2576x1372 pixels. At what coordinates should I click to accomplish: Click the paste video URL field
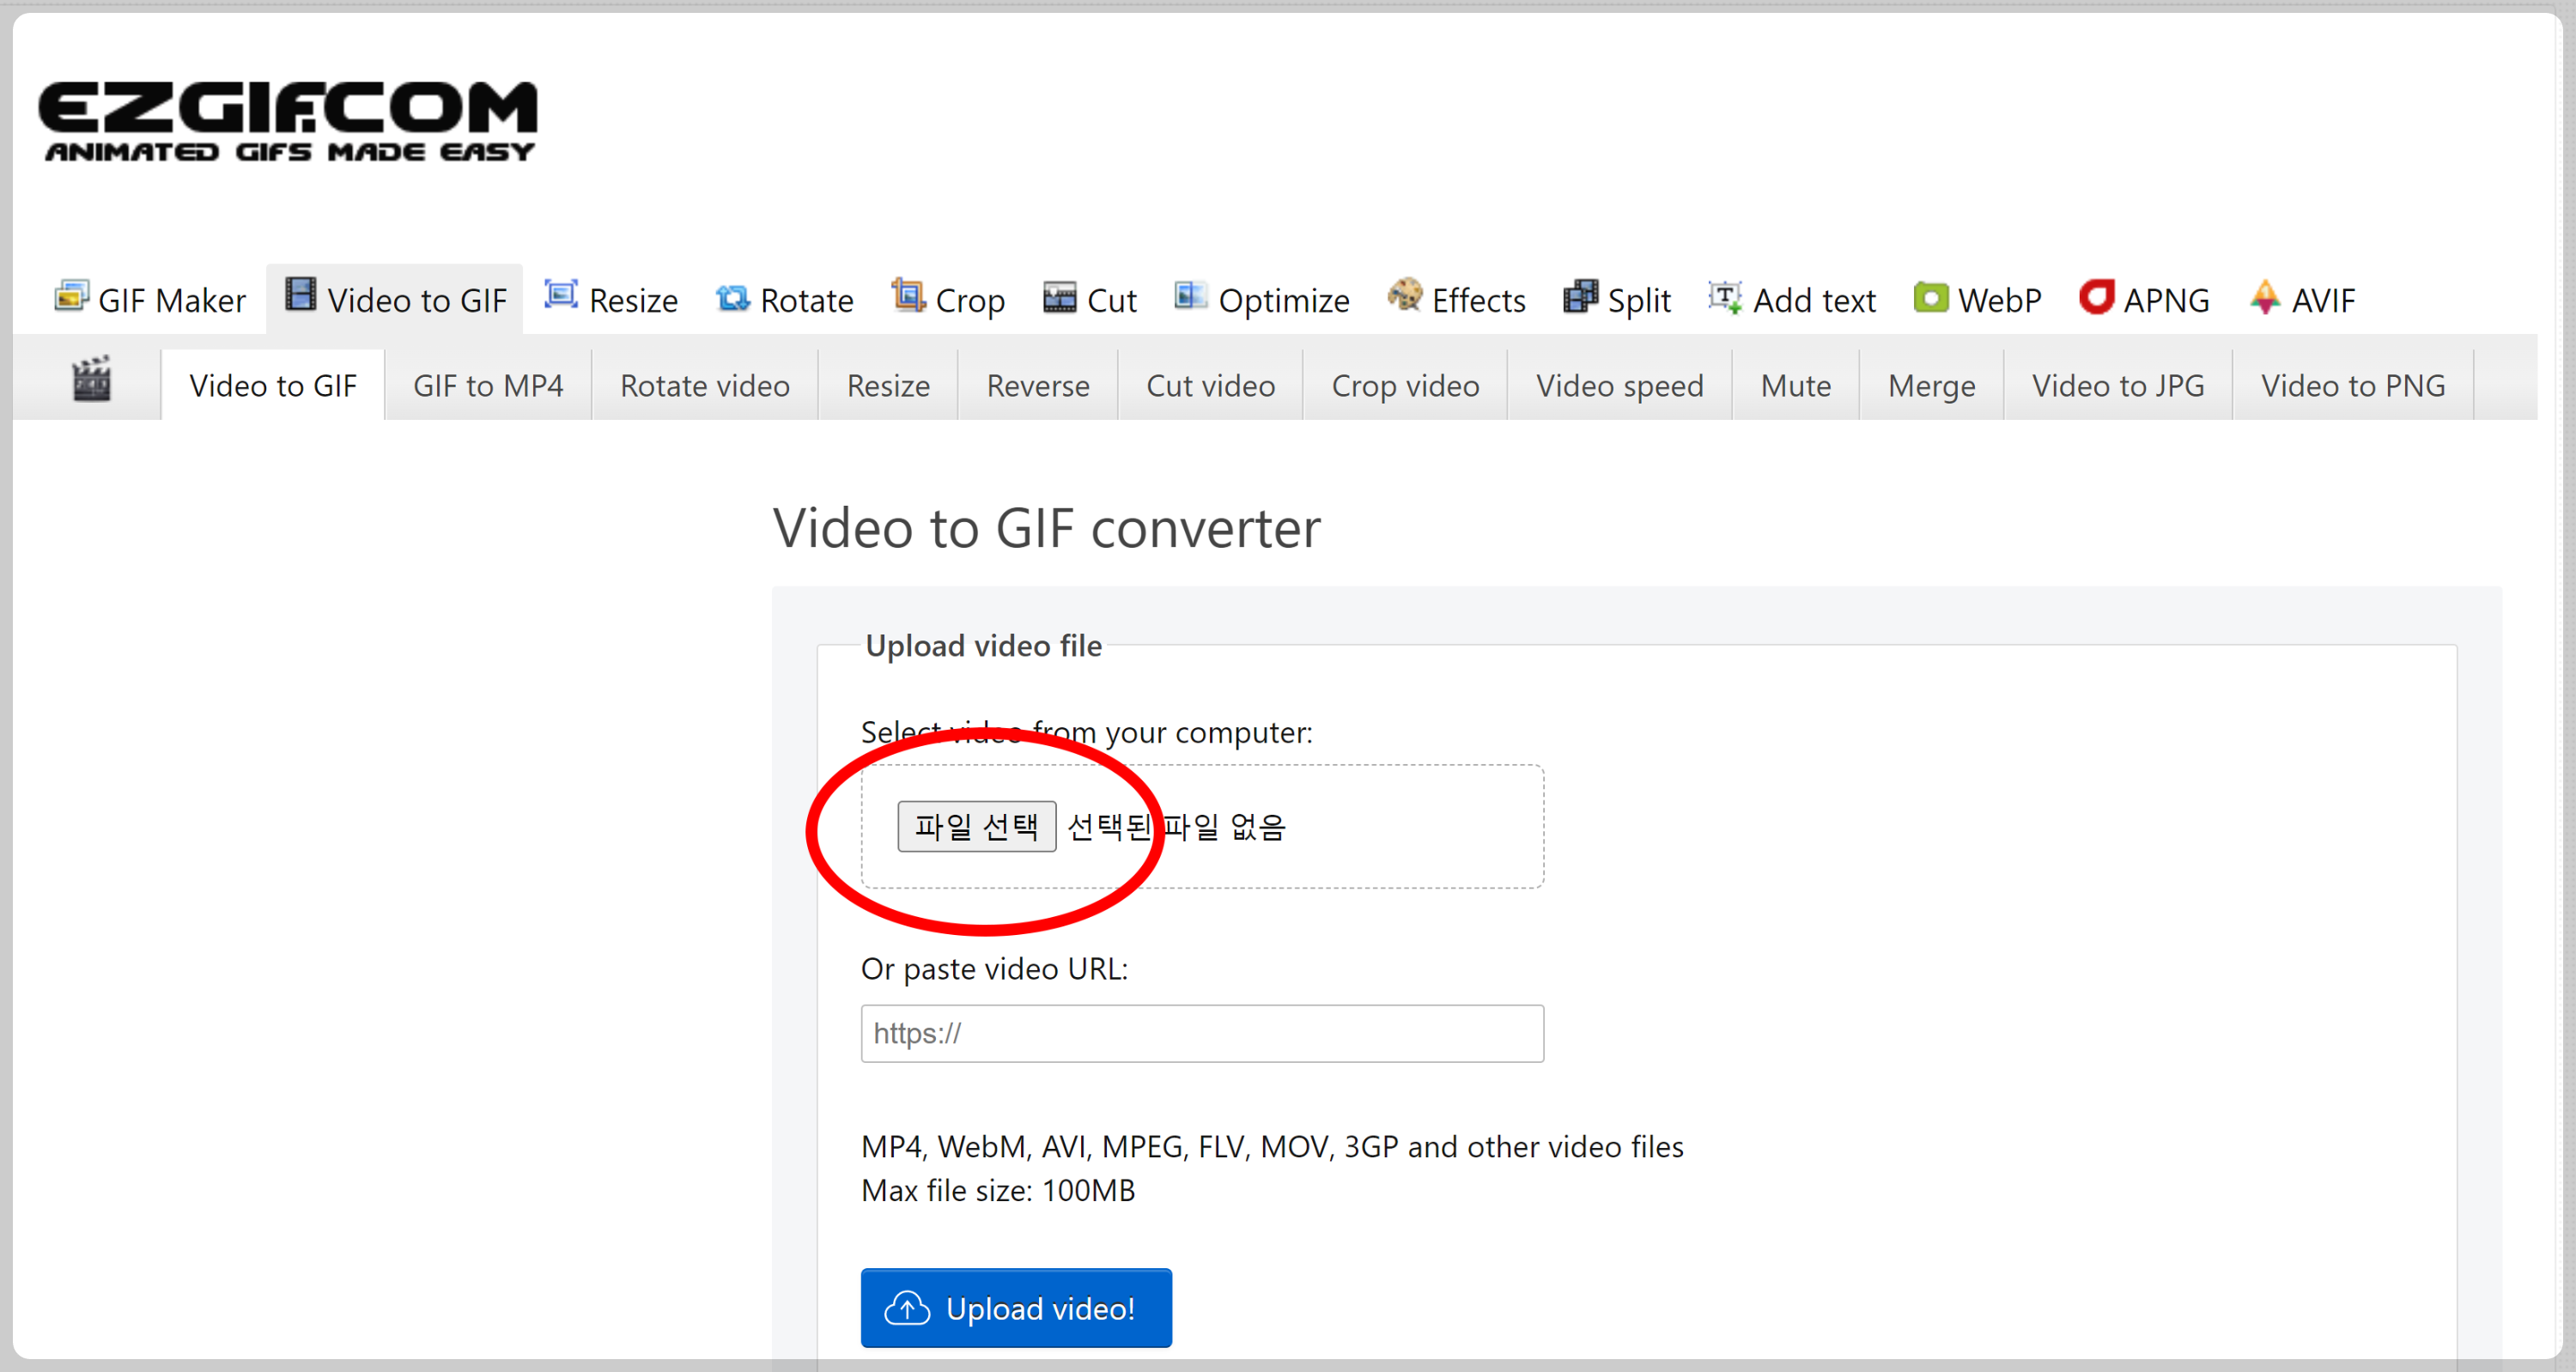(x=1201, y=1033)
